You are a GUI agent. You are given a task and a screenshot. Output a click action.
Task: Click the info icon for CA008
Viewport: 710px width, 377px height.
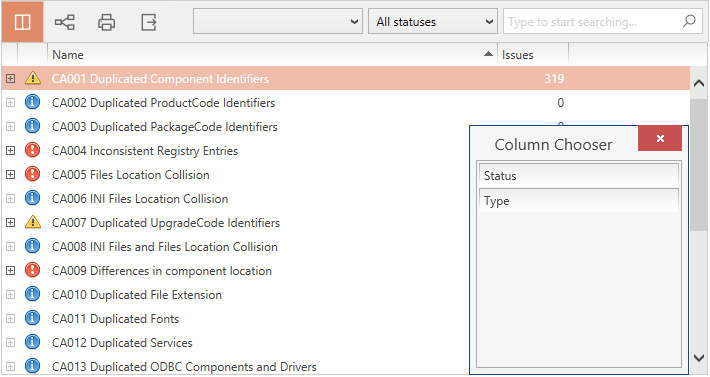(x=33, y=246)
